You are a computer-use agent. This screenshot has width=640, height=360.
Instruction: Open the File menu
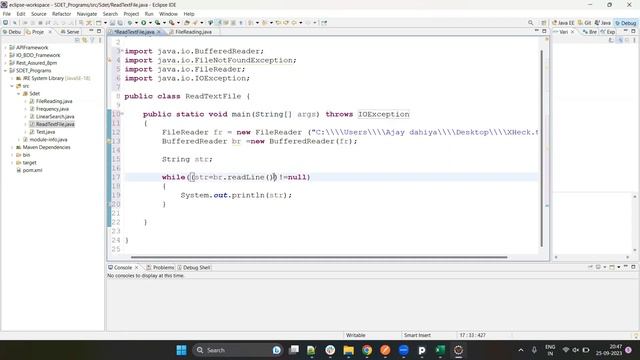point(7,14)
